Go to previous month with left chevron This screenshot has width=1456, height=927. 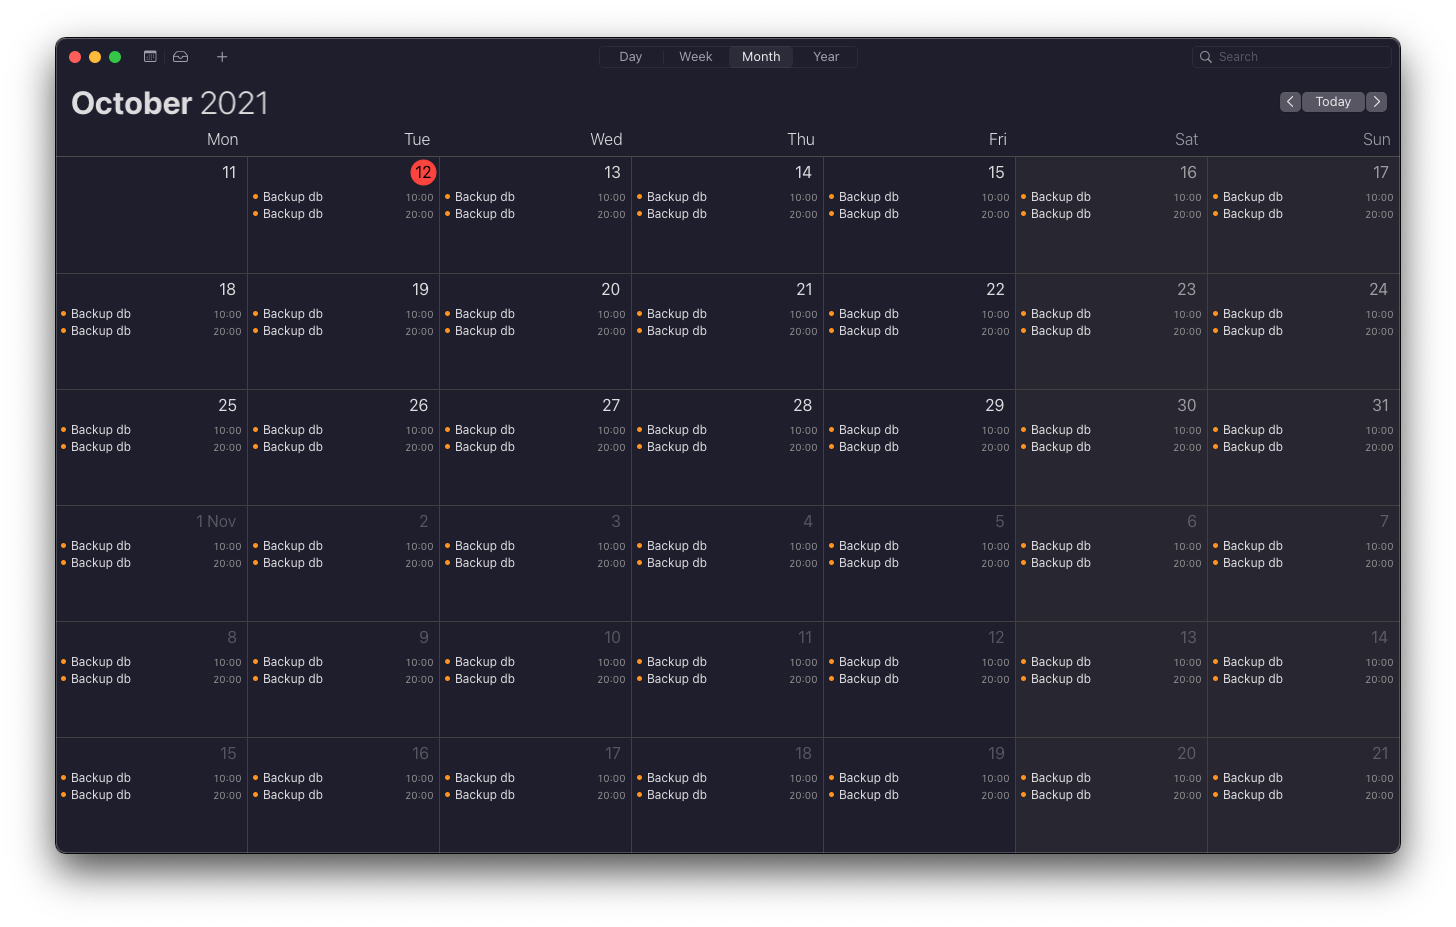pyautogui.click(x=1290, y=102)
